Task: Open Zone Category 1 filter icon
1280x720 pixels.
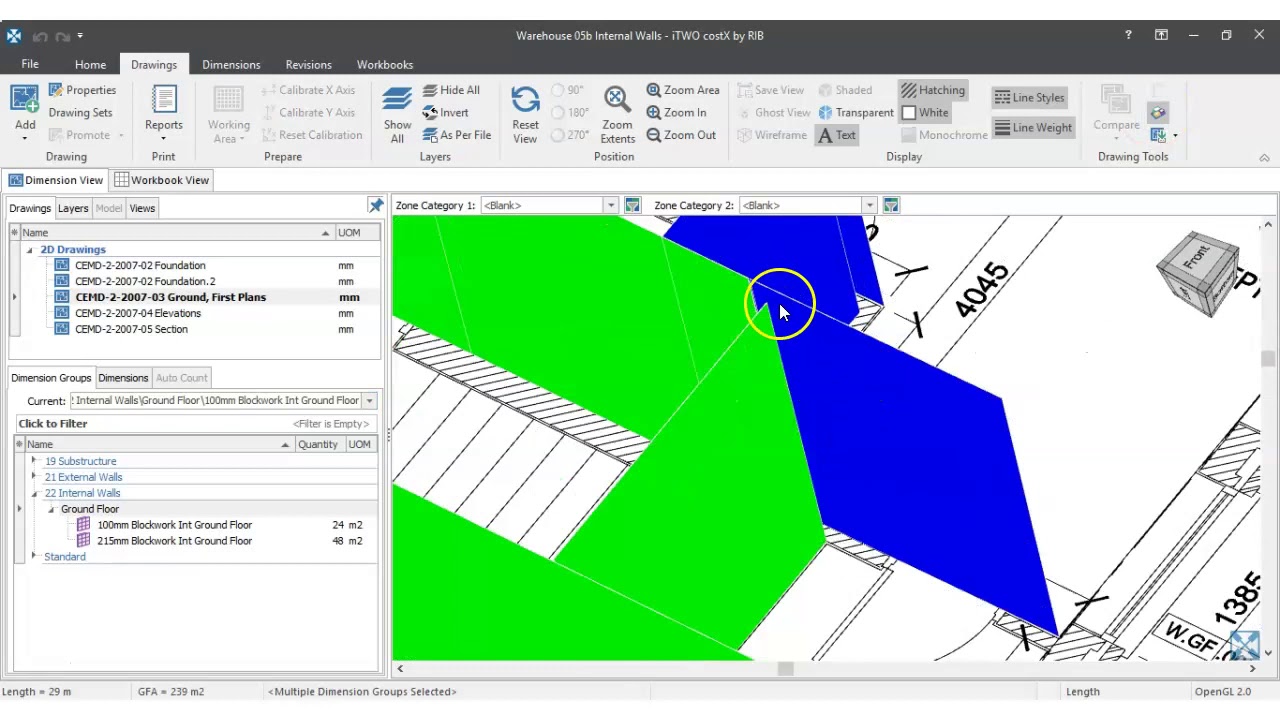Action: pyautogui.click(x=632, y=205)
